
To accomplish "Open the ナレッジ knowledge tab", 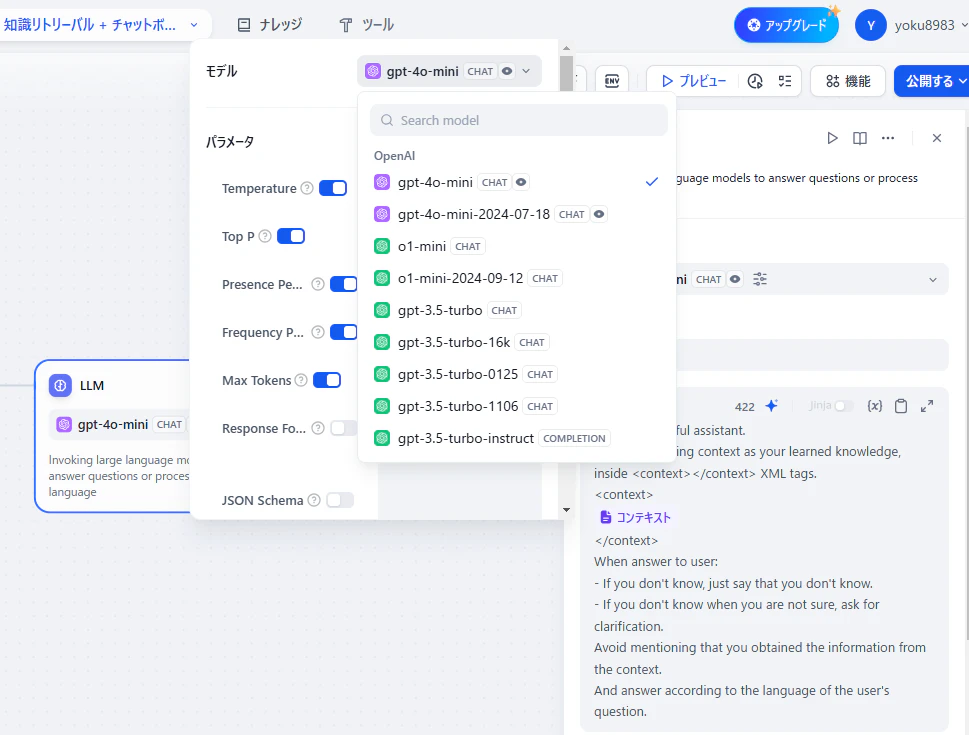I will [x=270, y=25].
